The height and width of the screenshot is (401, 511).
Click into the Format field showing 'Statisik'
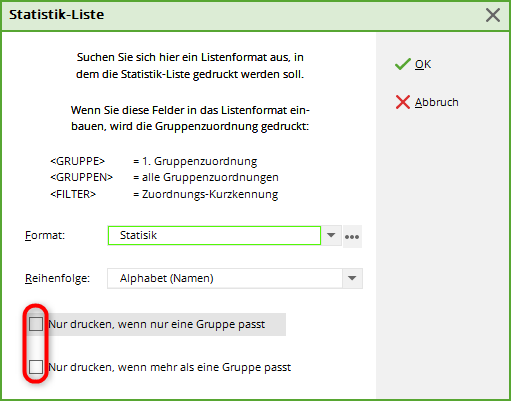click(x=214, y=235)
